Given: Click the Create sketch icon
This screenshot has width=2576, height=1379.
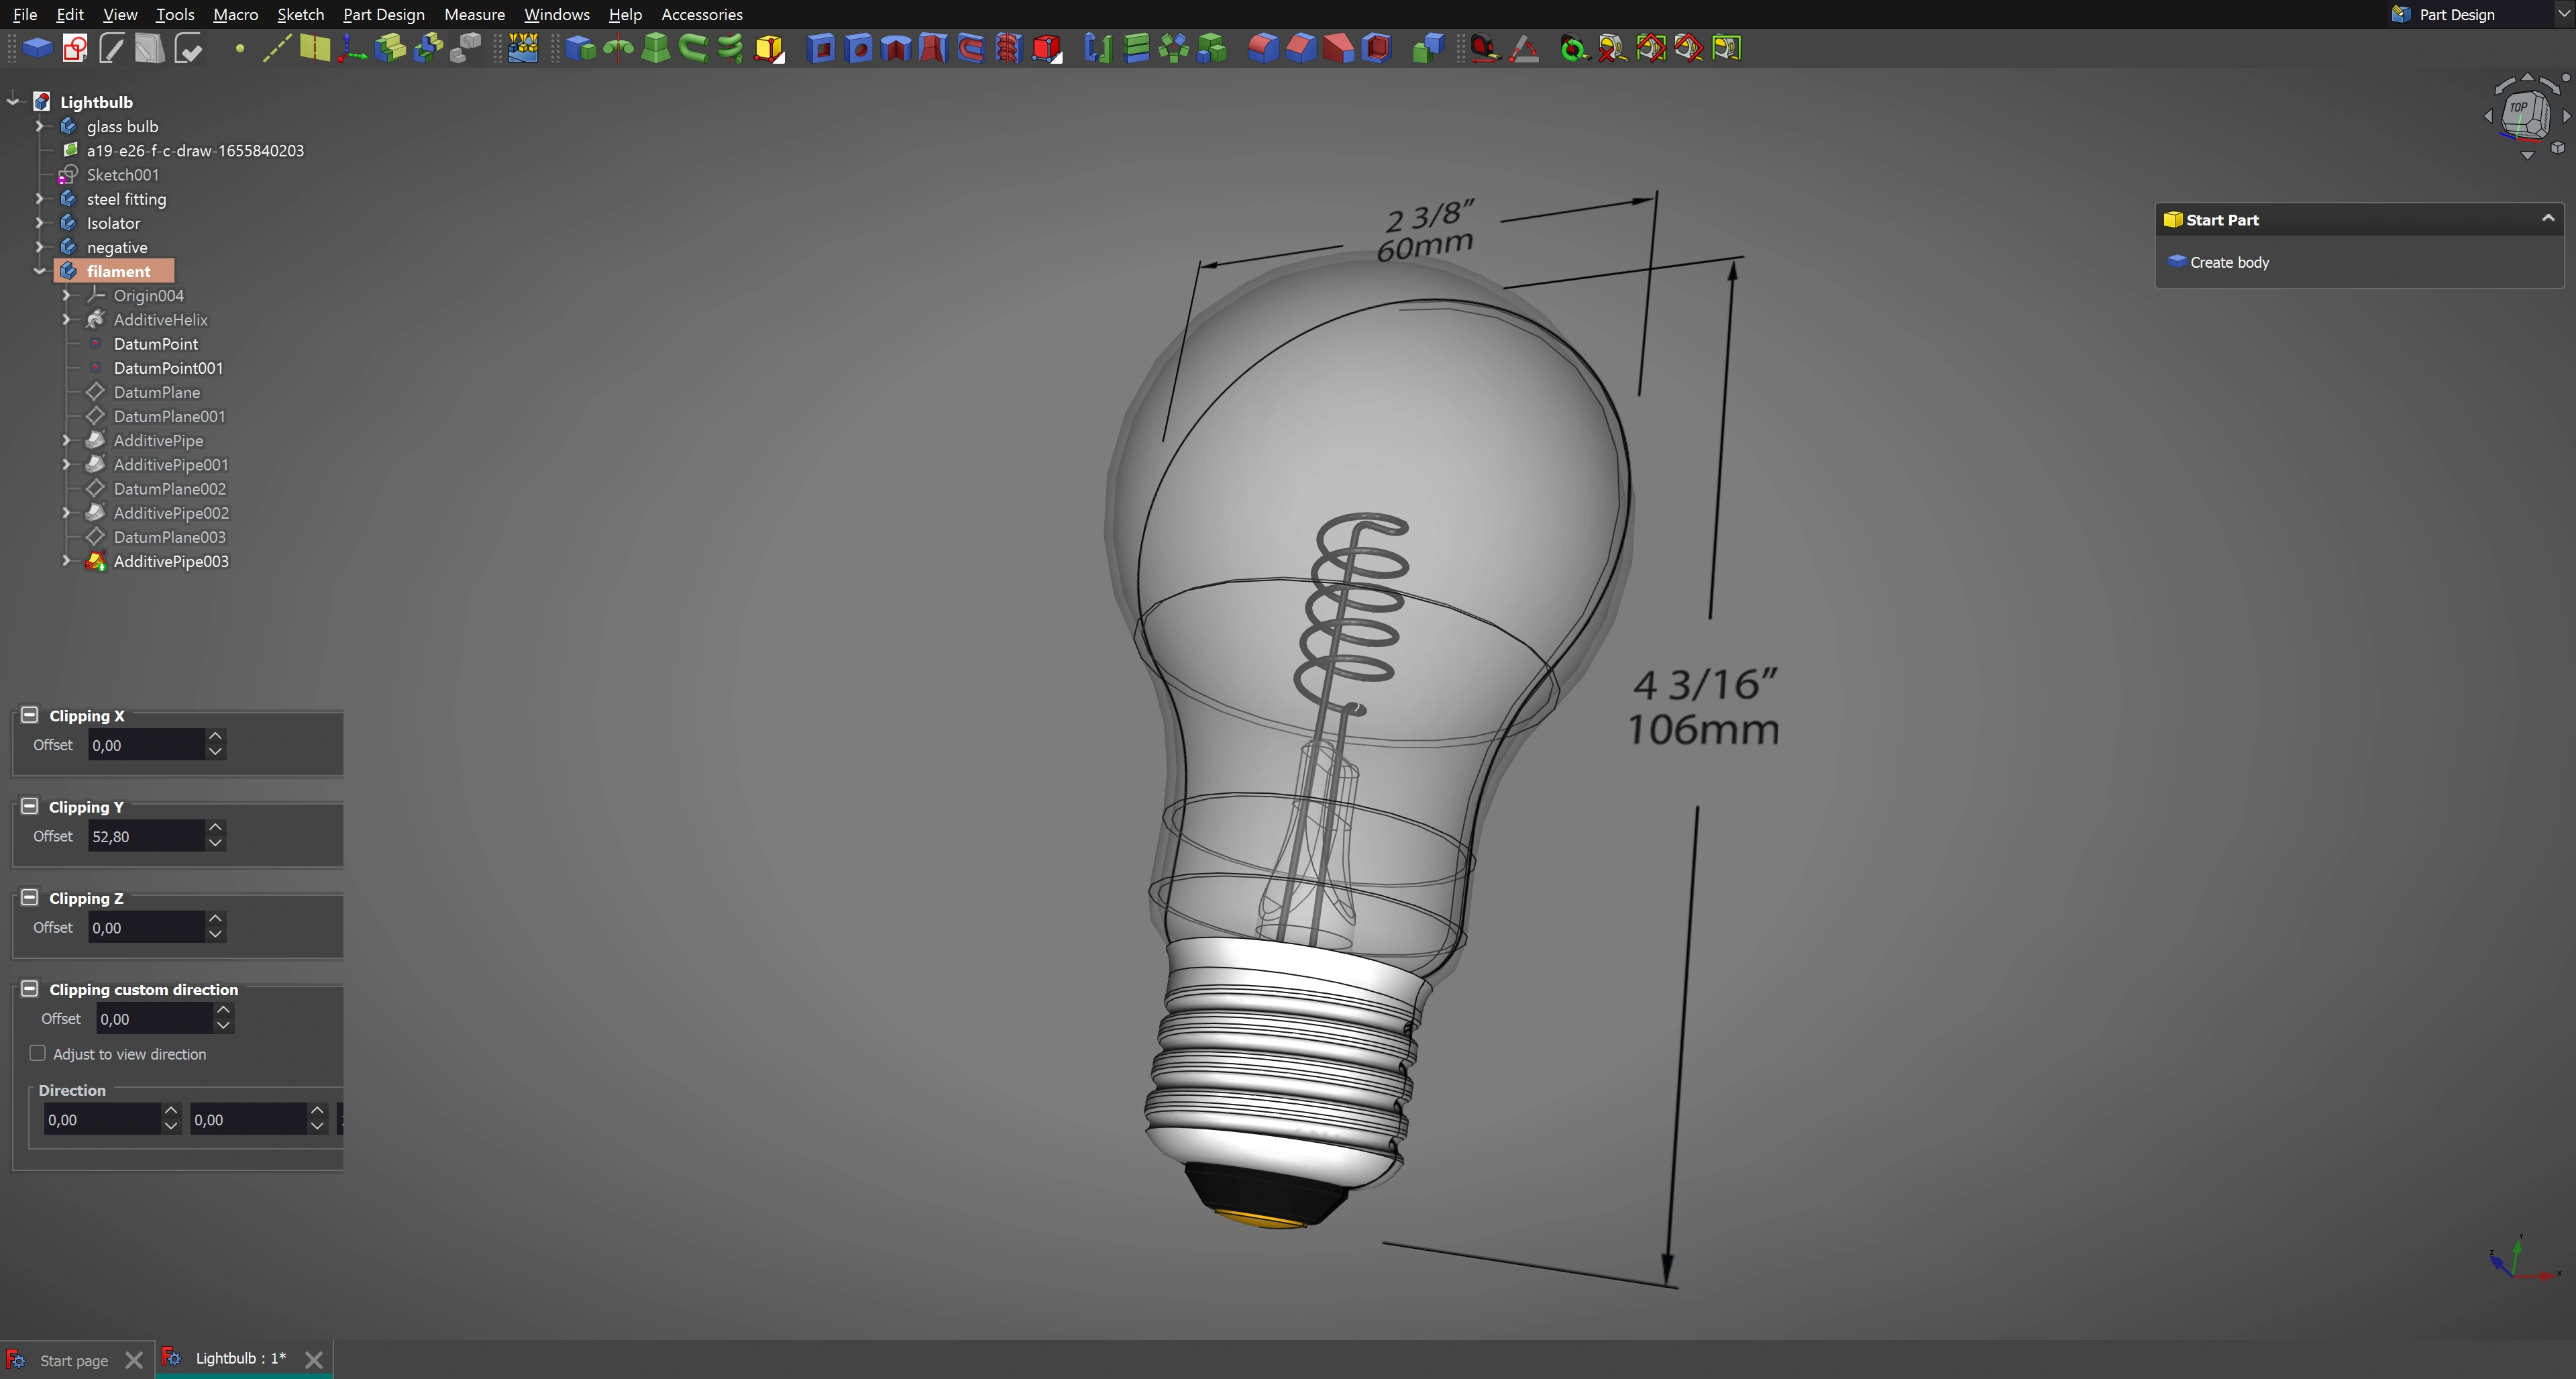Looking at the screenshot, I should click(x=75, y=48).
